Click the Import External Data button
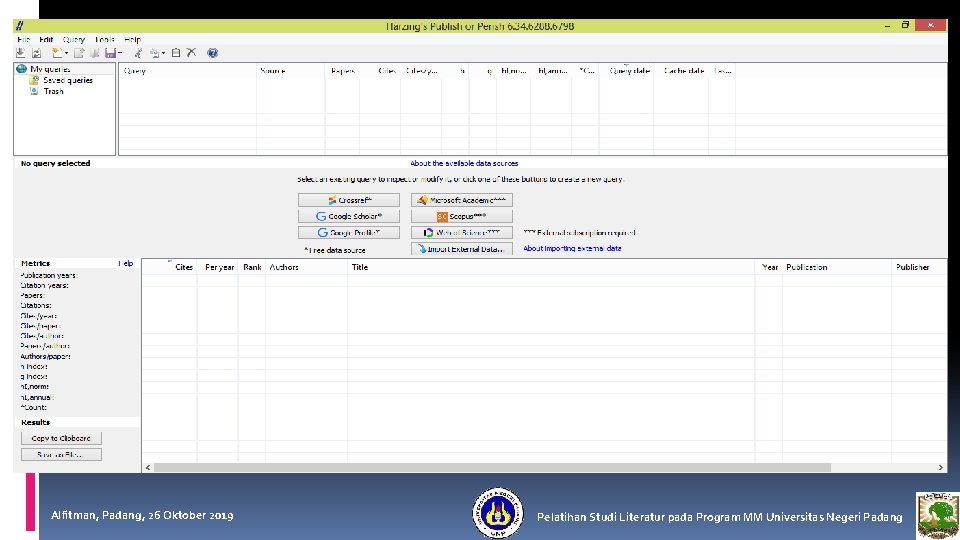This screenshot has height=540, width=960. (462, 249)
